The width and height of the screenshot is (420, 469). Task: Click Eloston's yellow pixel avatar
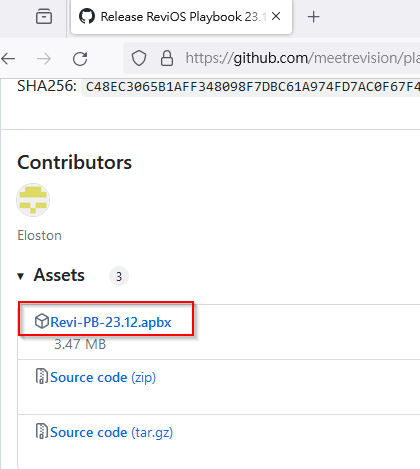33,200
